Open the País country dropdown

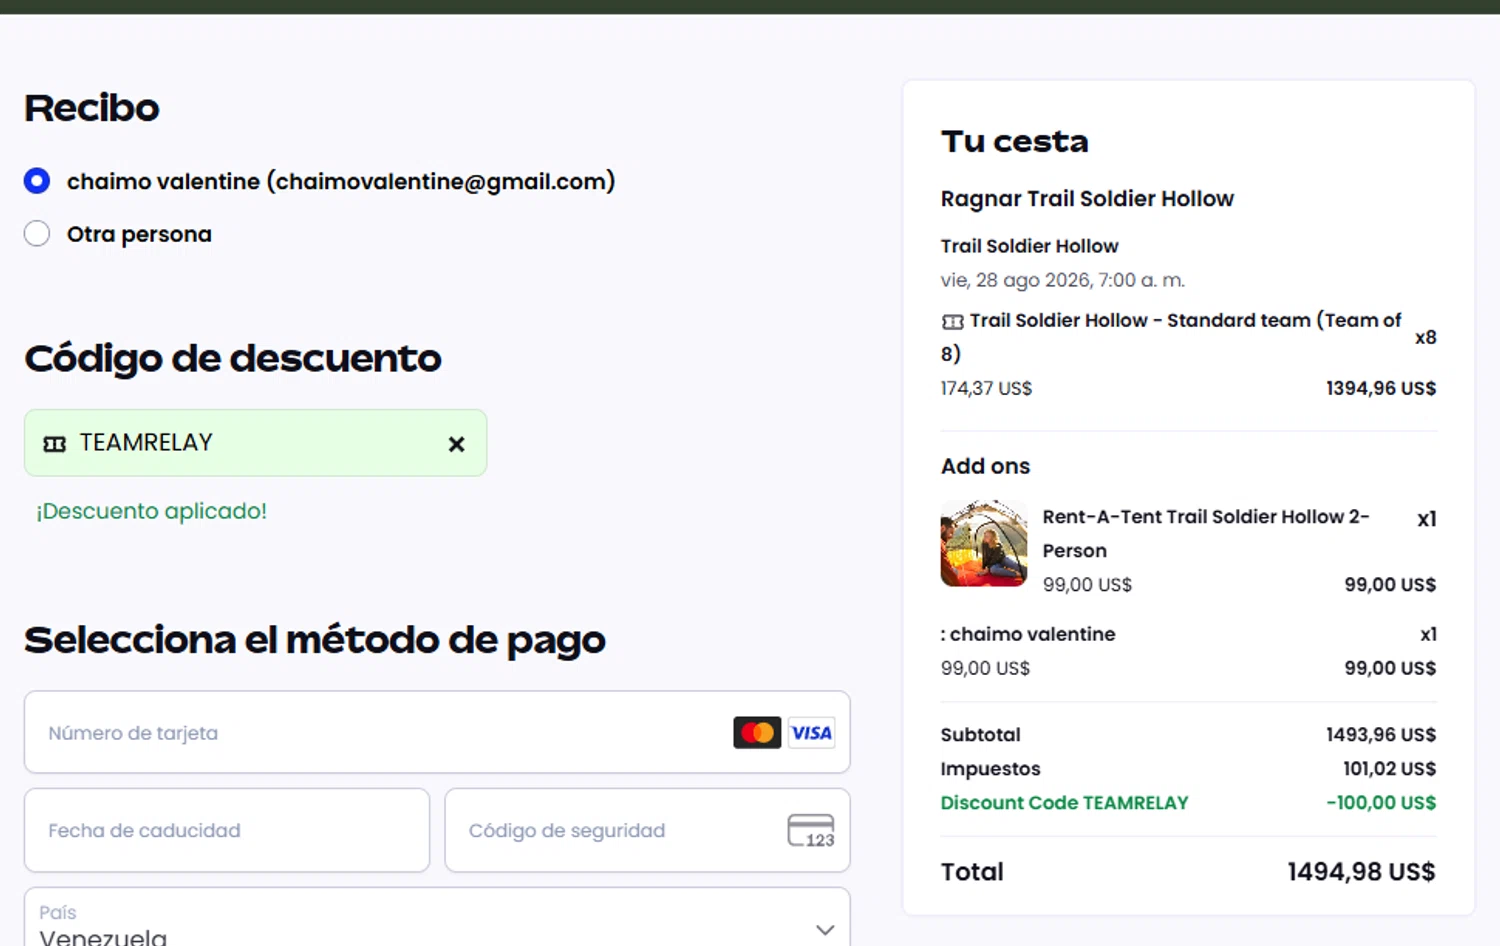(437, 917)
